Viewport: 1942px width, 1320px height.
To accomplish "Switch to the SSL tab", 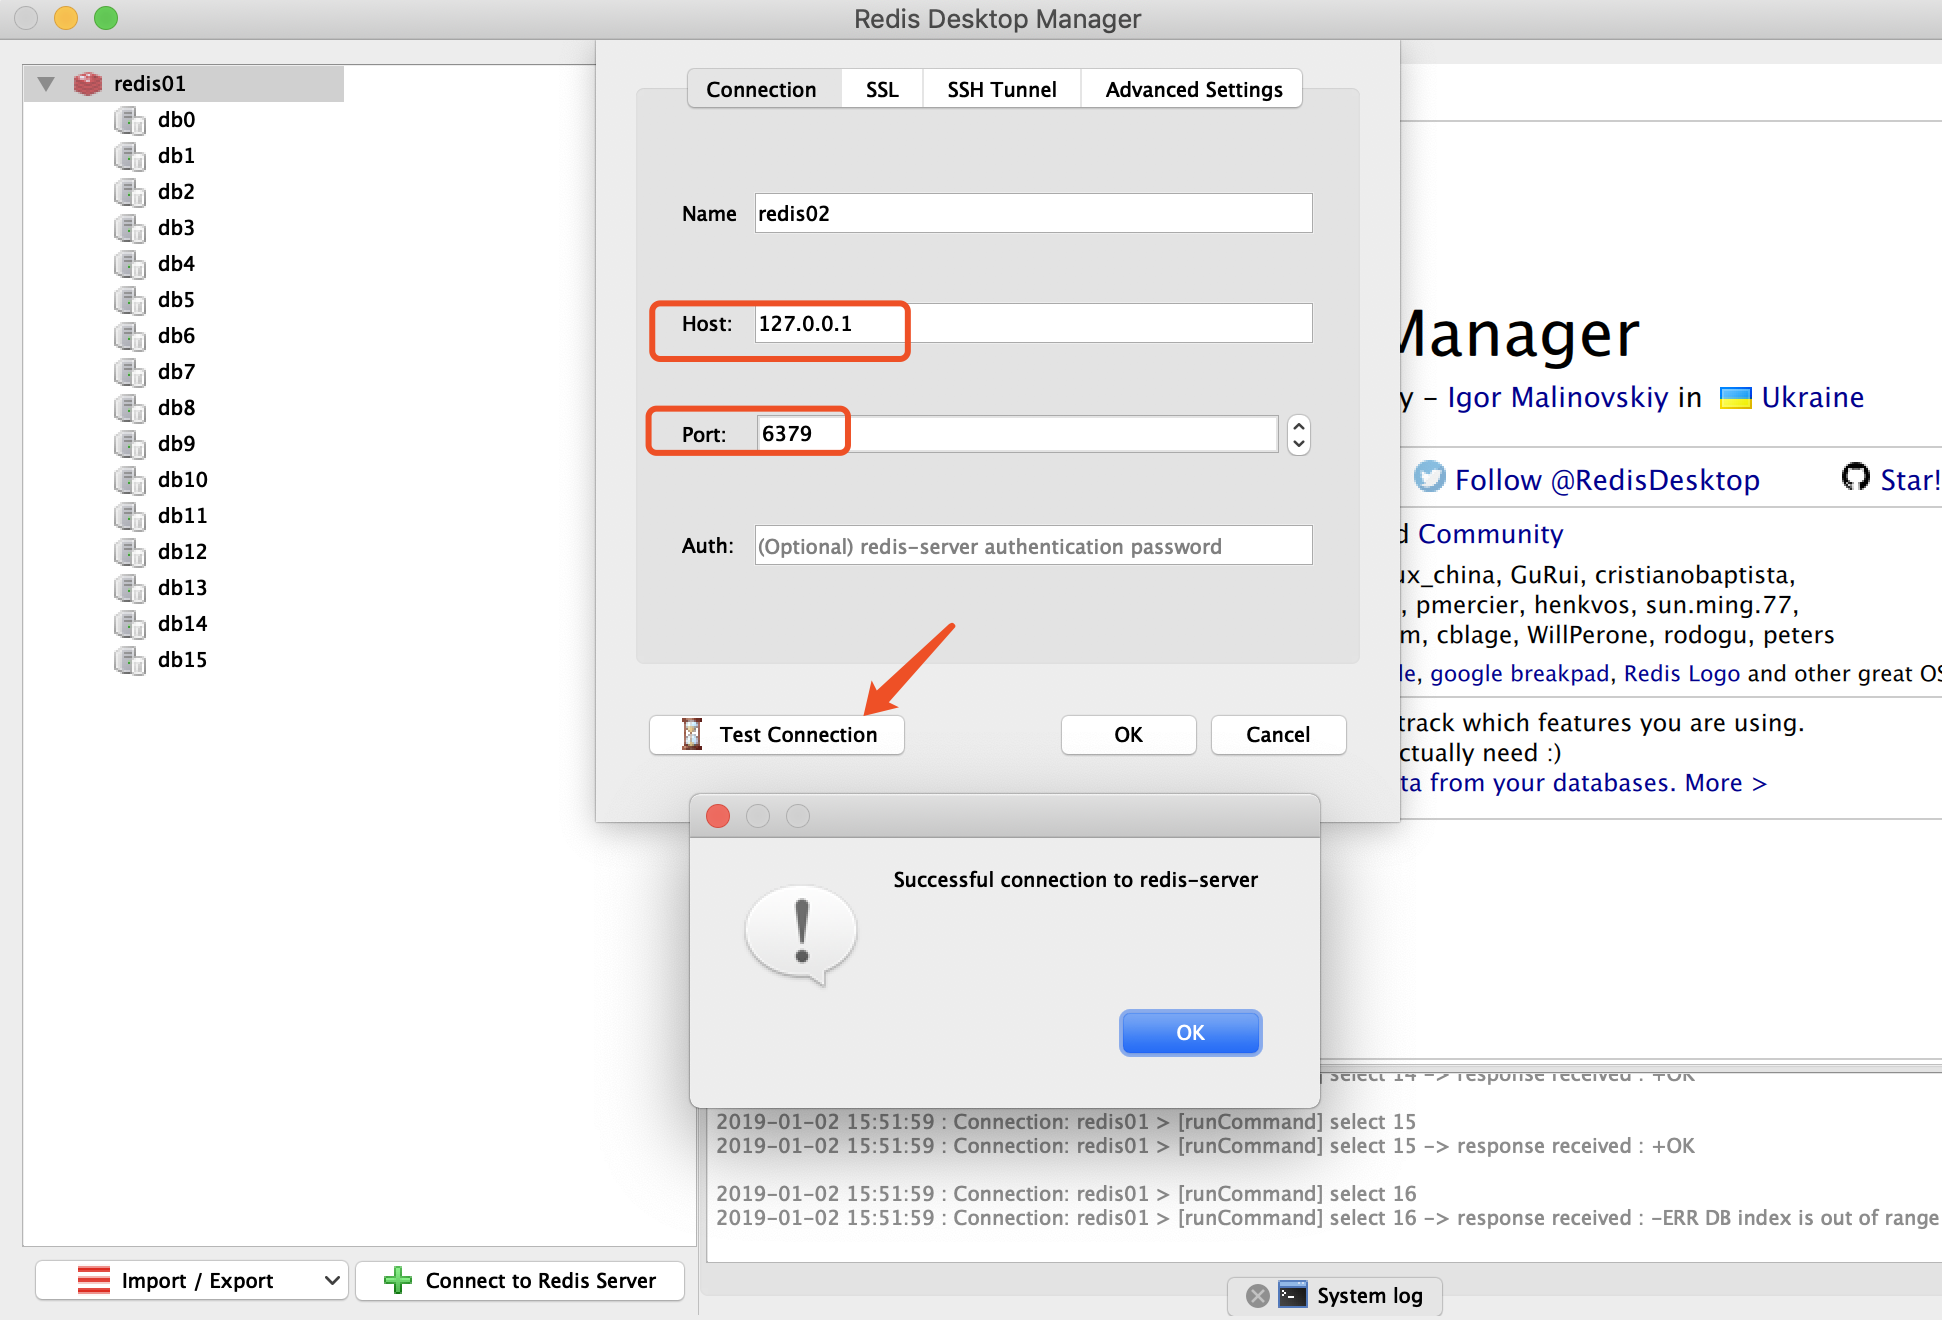I will pos(881,90).
